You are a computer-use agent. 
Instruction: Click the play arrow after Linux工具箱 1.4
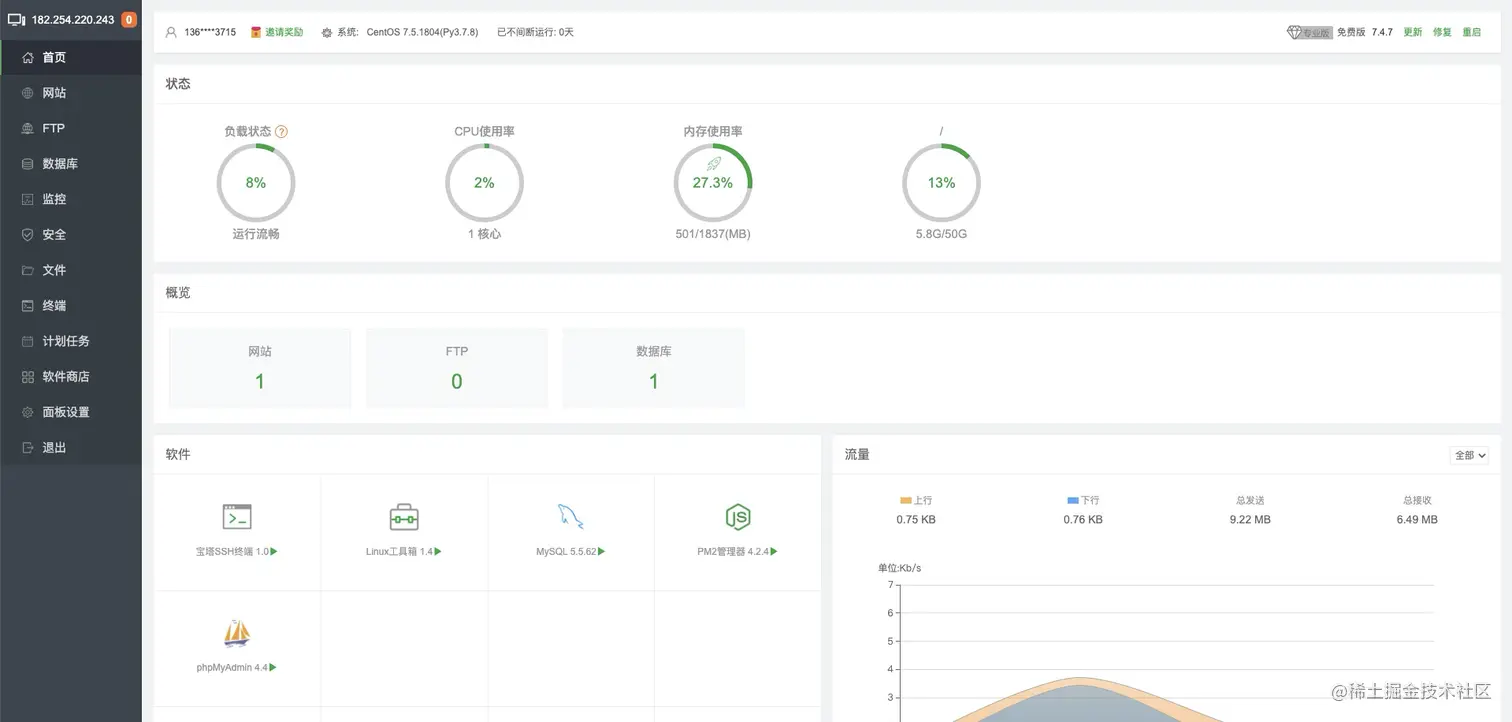438,551
